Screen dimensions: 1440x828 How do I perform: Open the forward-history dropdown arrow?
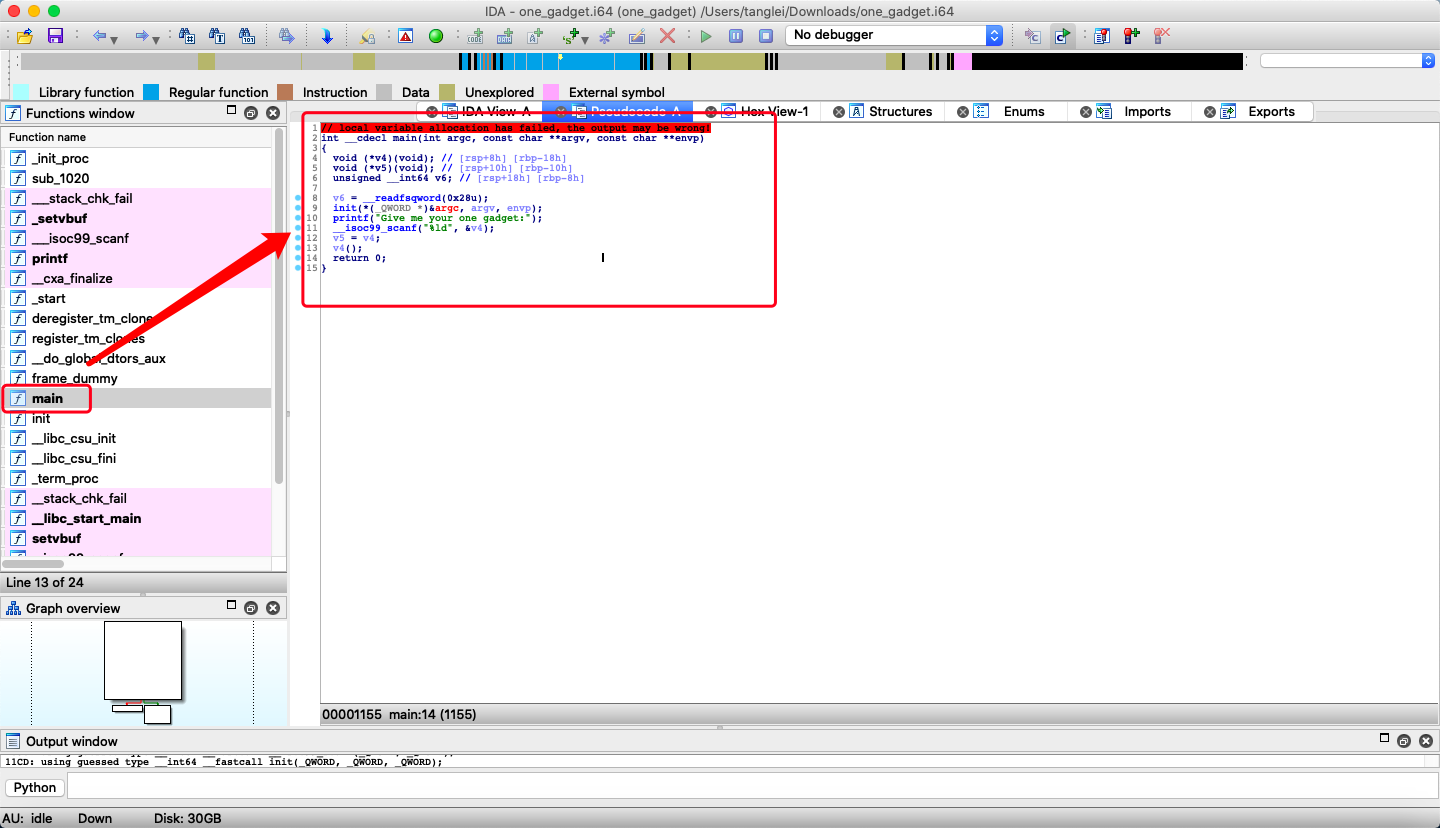click(156, 40)
